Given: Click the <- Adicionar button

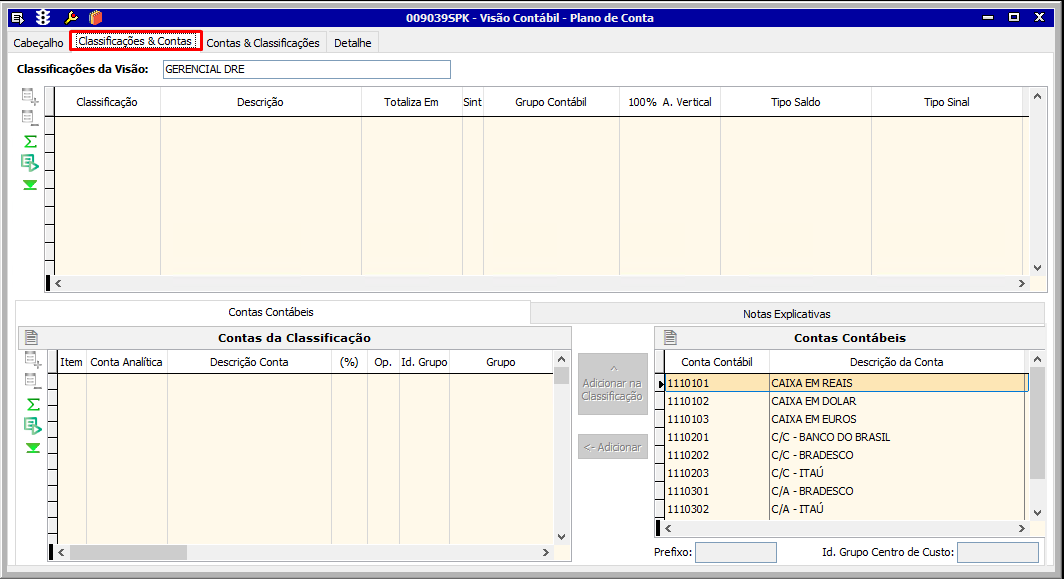Looking at the screenshot, I should pos(612,447).
